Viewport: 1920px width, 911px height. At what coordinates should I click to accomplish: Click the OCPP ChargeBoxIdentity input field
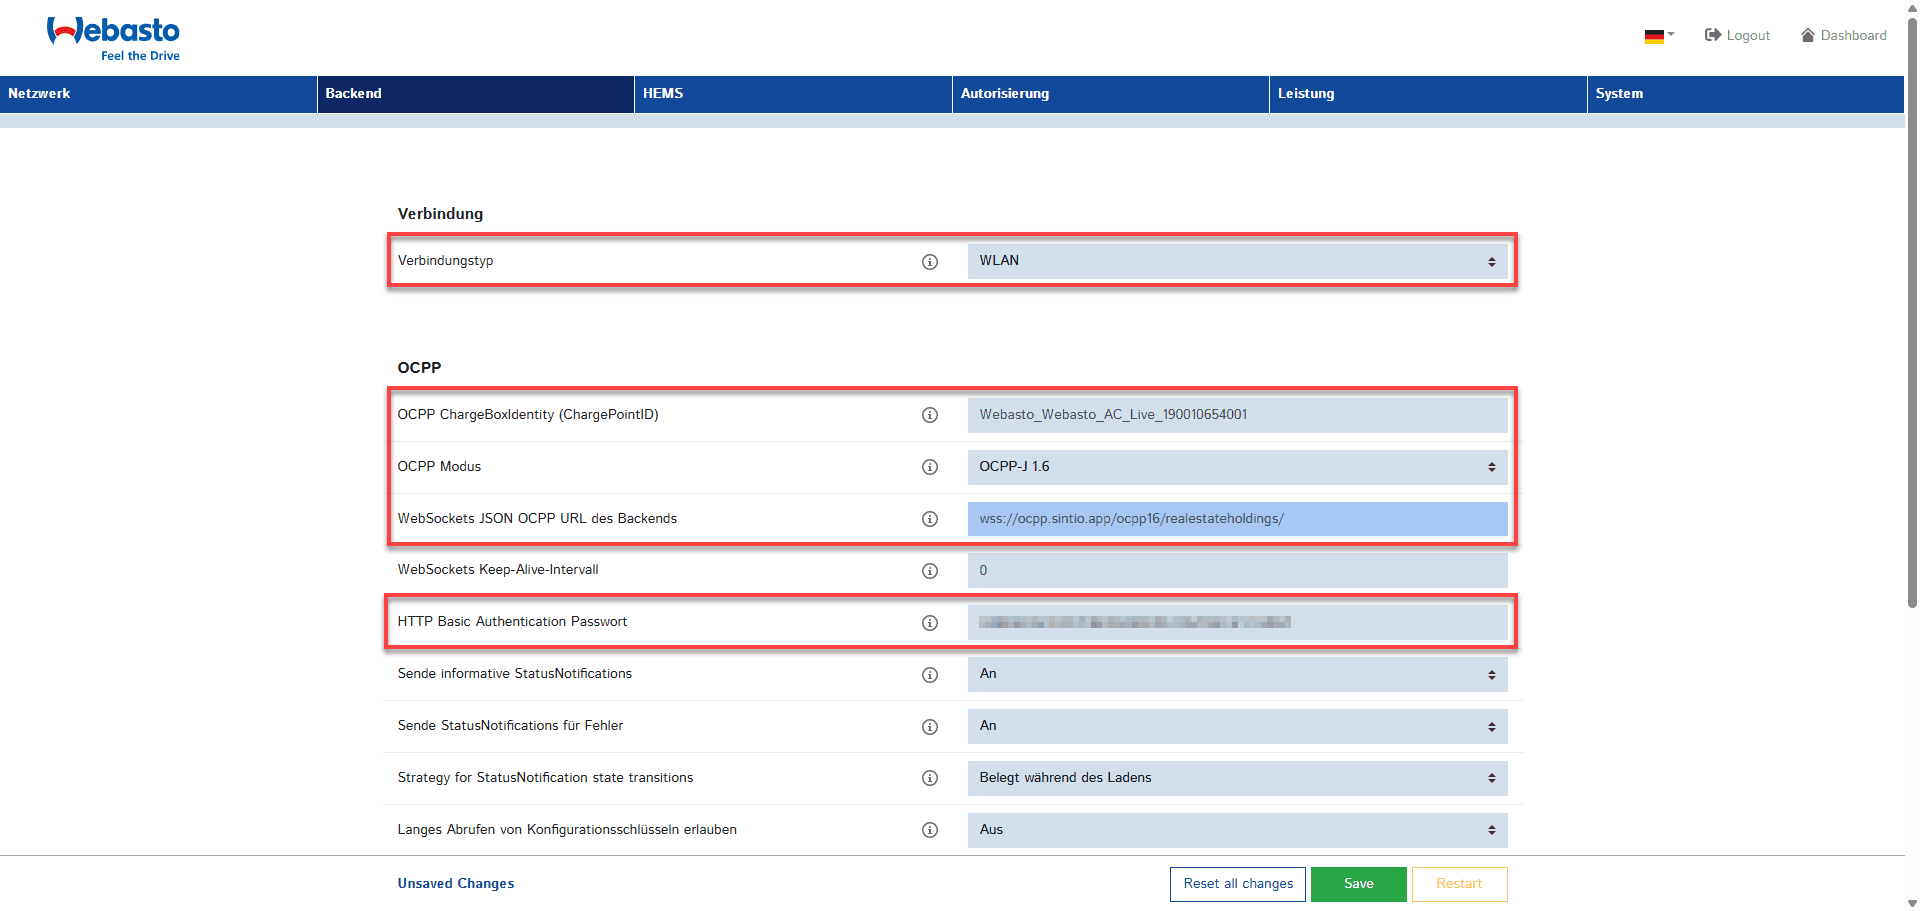1237,415
